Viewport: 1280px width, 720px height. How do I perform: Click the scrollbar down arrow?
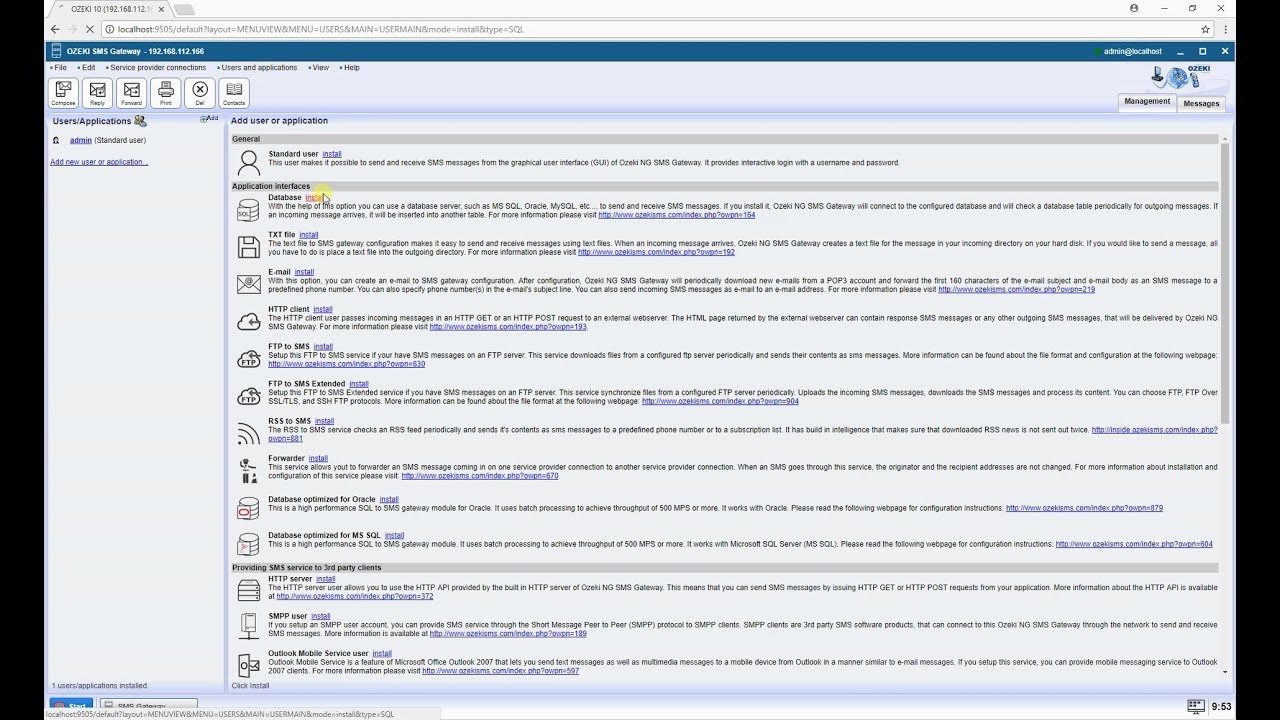tap(1226, 673)
